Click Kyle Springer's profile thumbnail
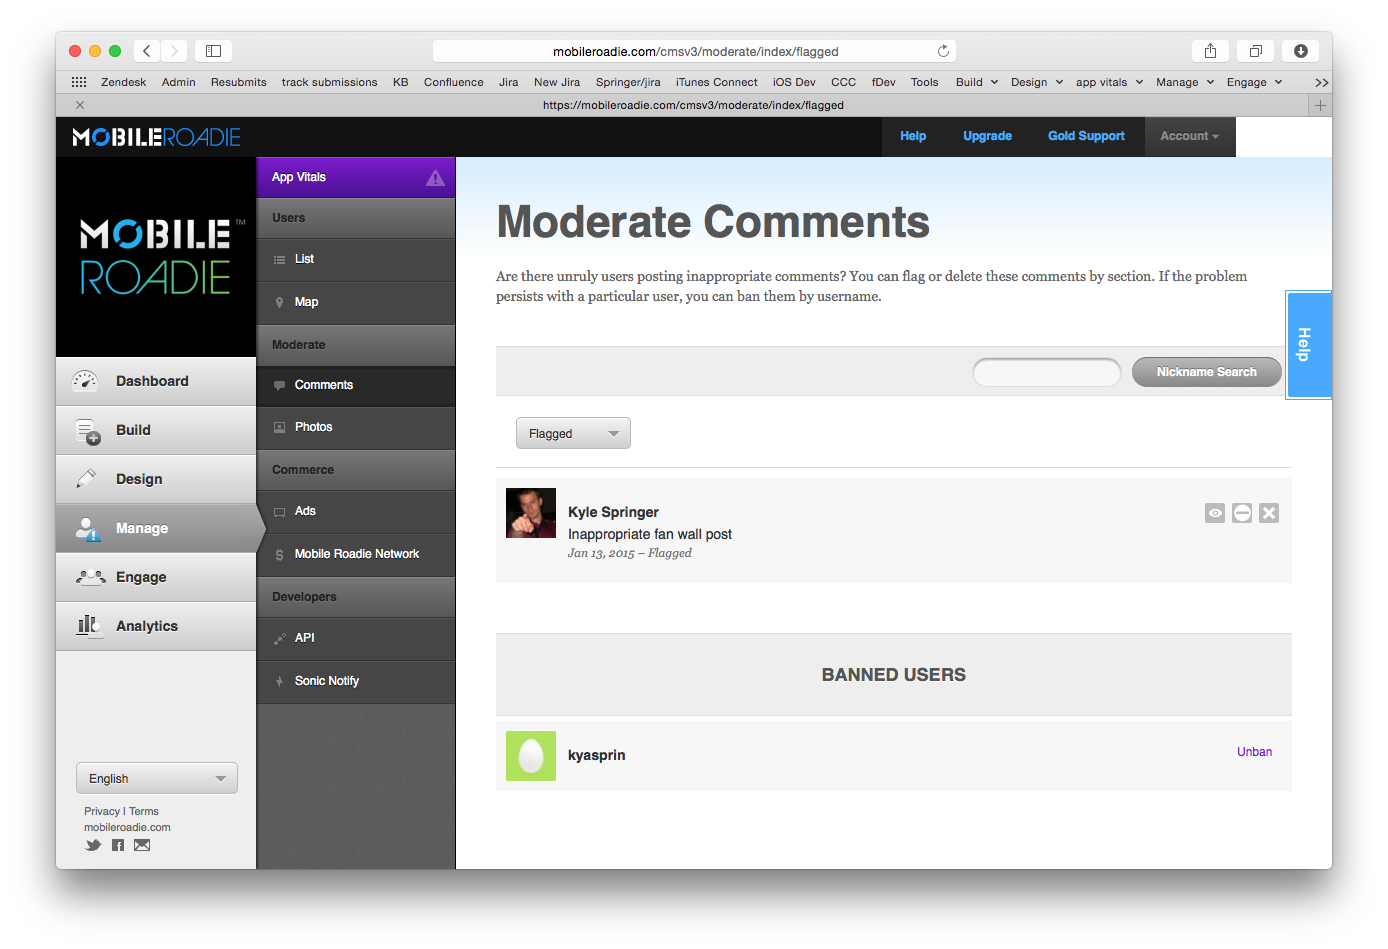Viewport: 1388px width, 949px height. 531,513
